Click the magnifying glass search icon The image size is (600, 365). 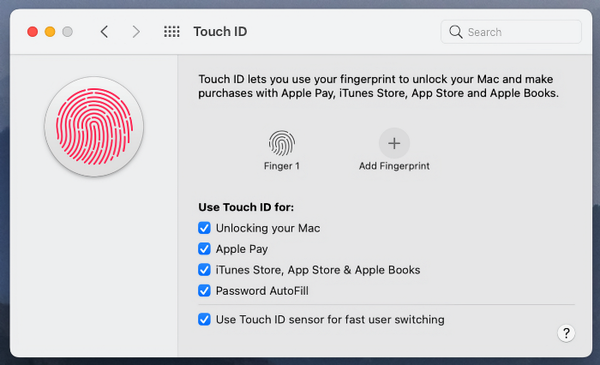455,32
